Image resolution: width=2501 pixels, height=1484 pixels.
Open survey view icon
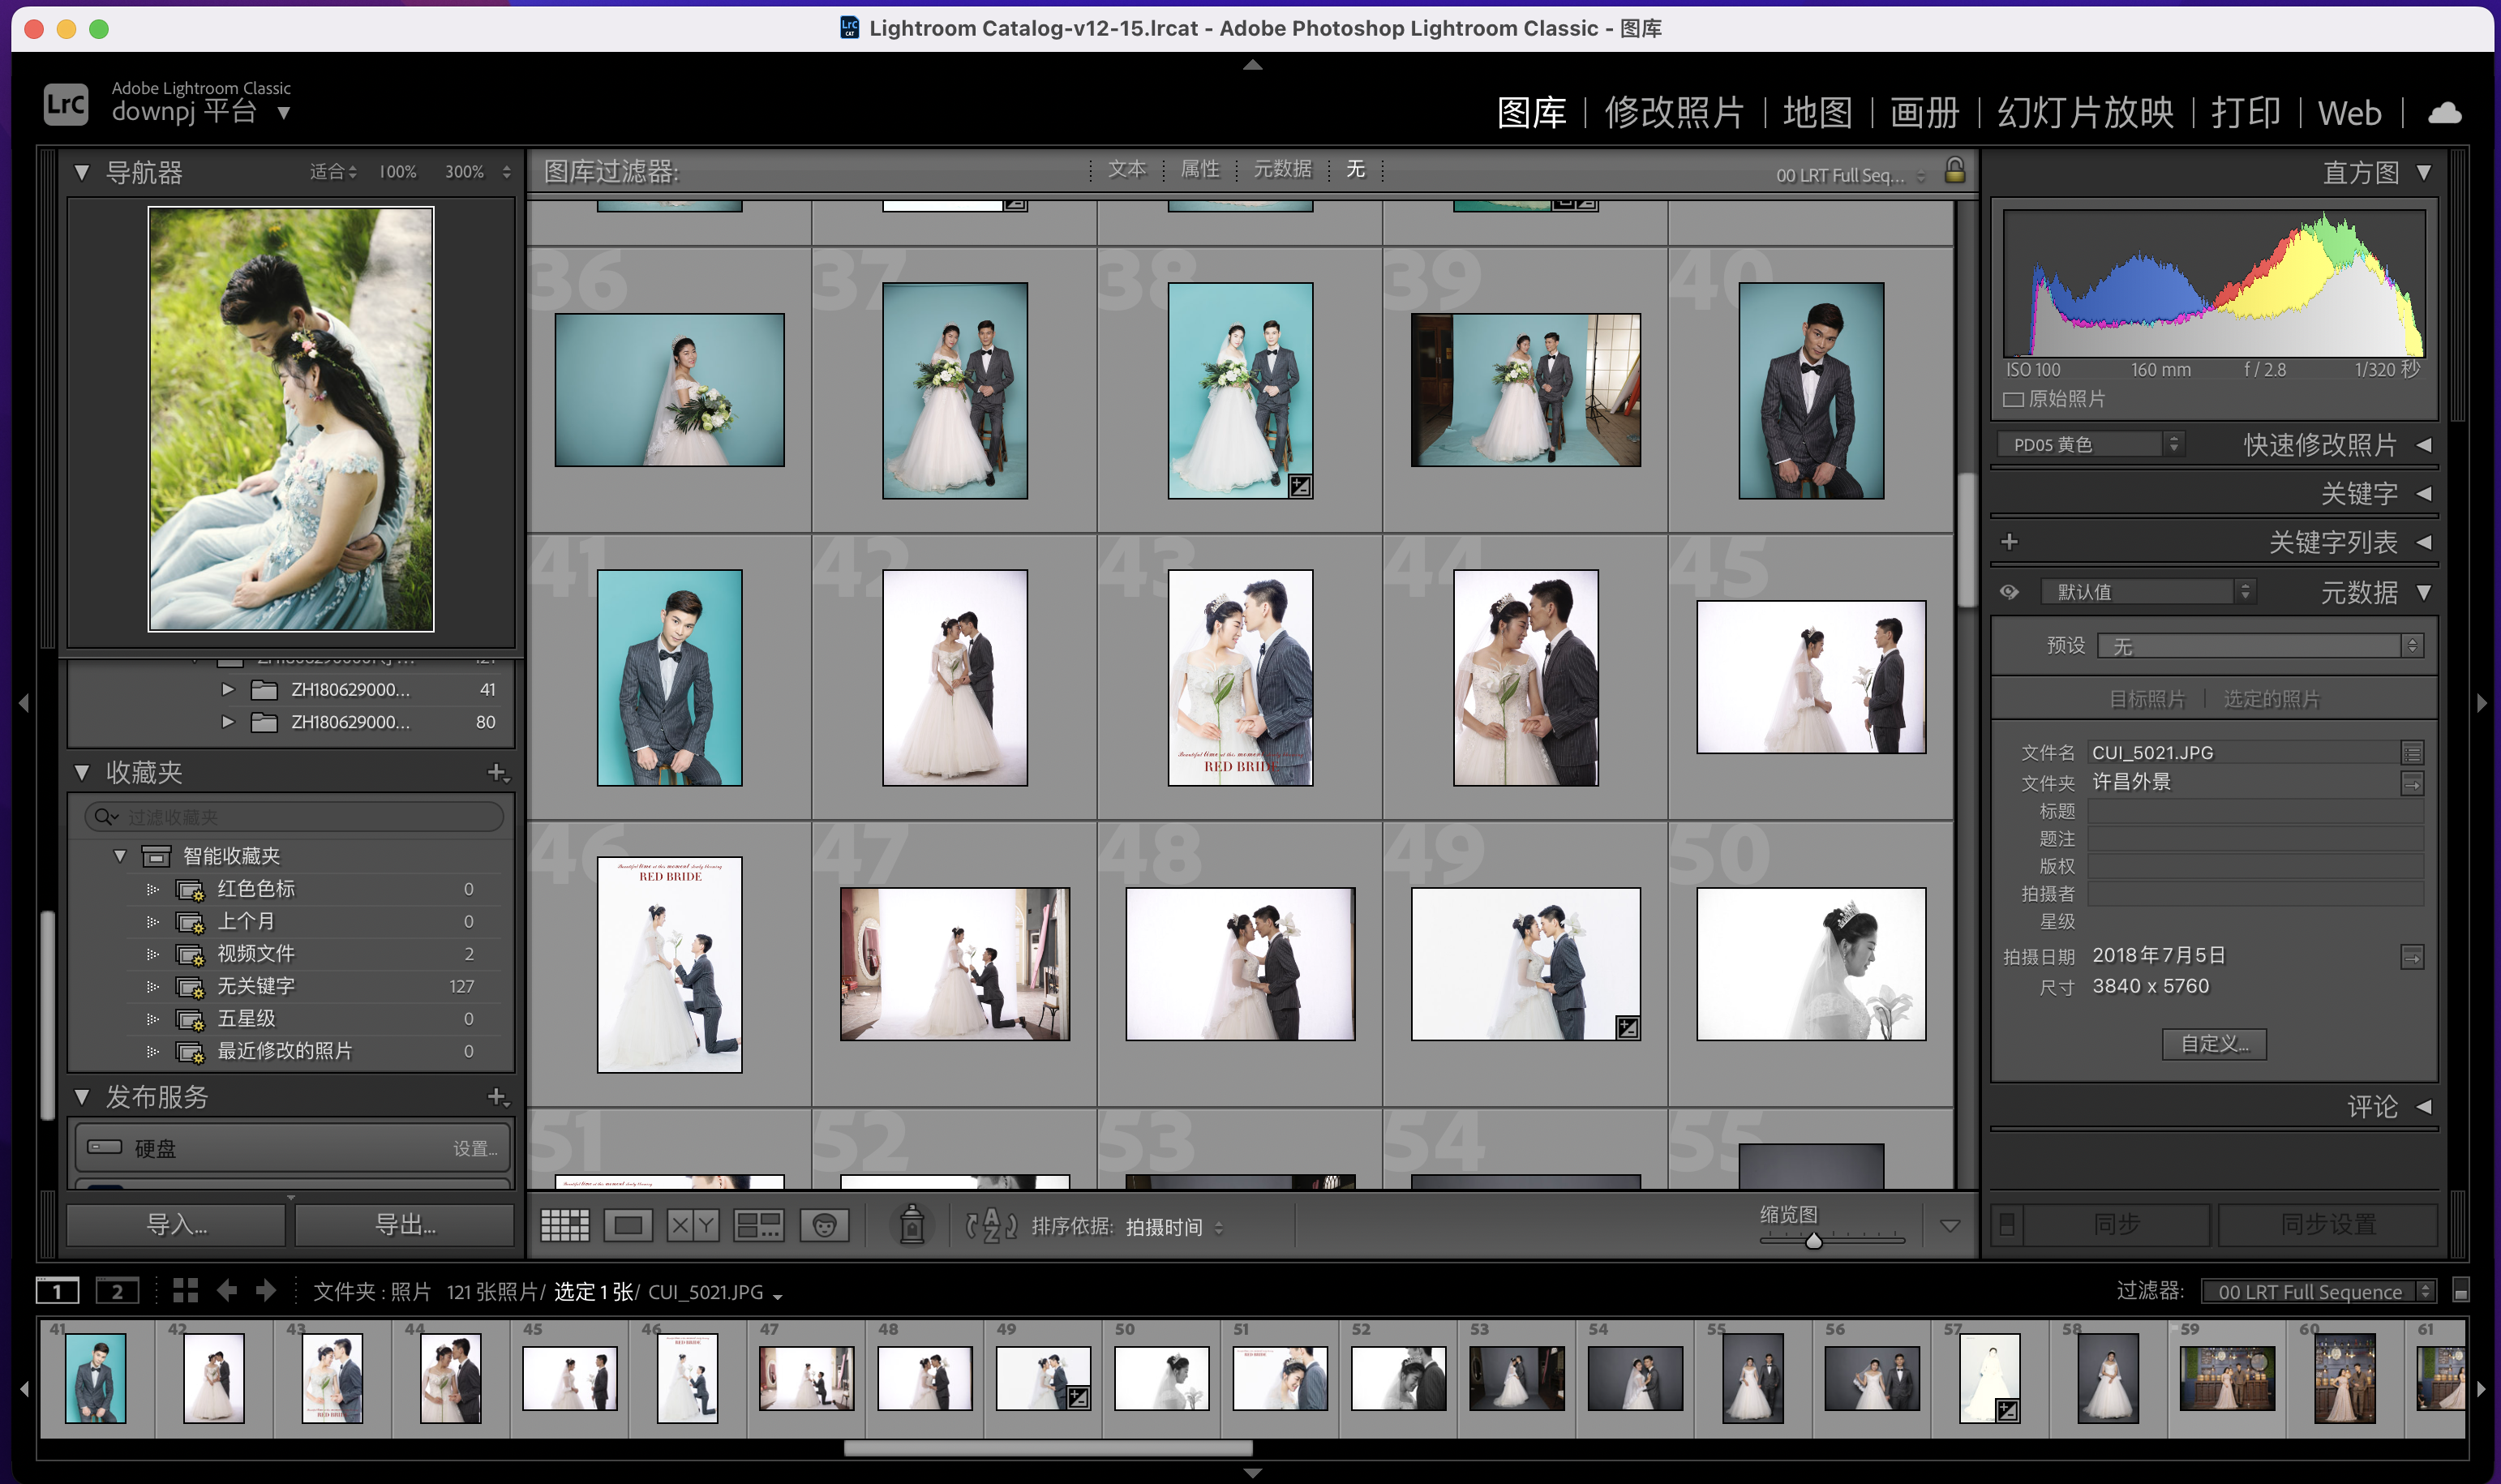coord(758,1225)
